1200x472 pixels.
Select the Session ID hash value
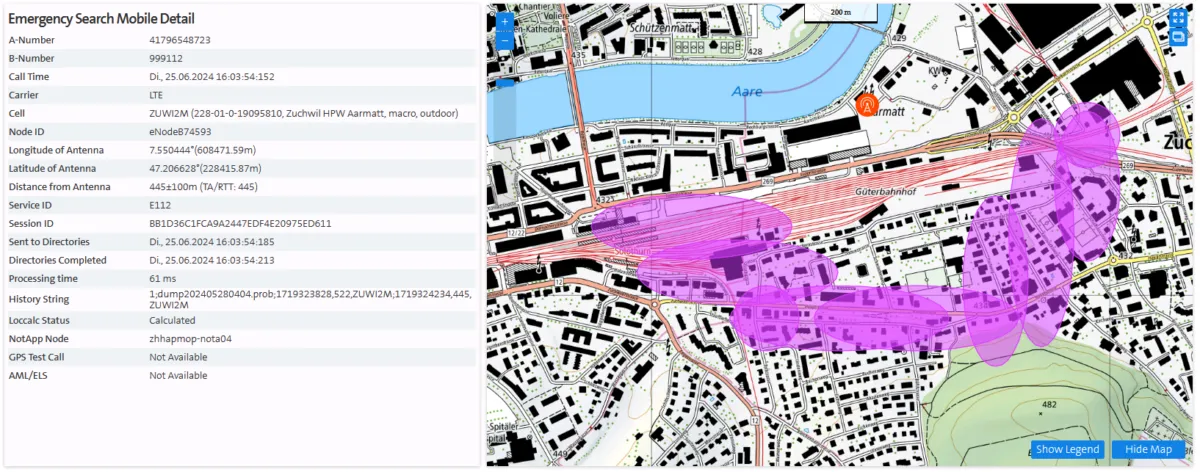(240, 223)
